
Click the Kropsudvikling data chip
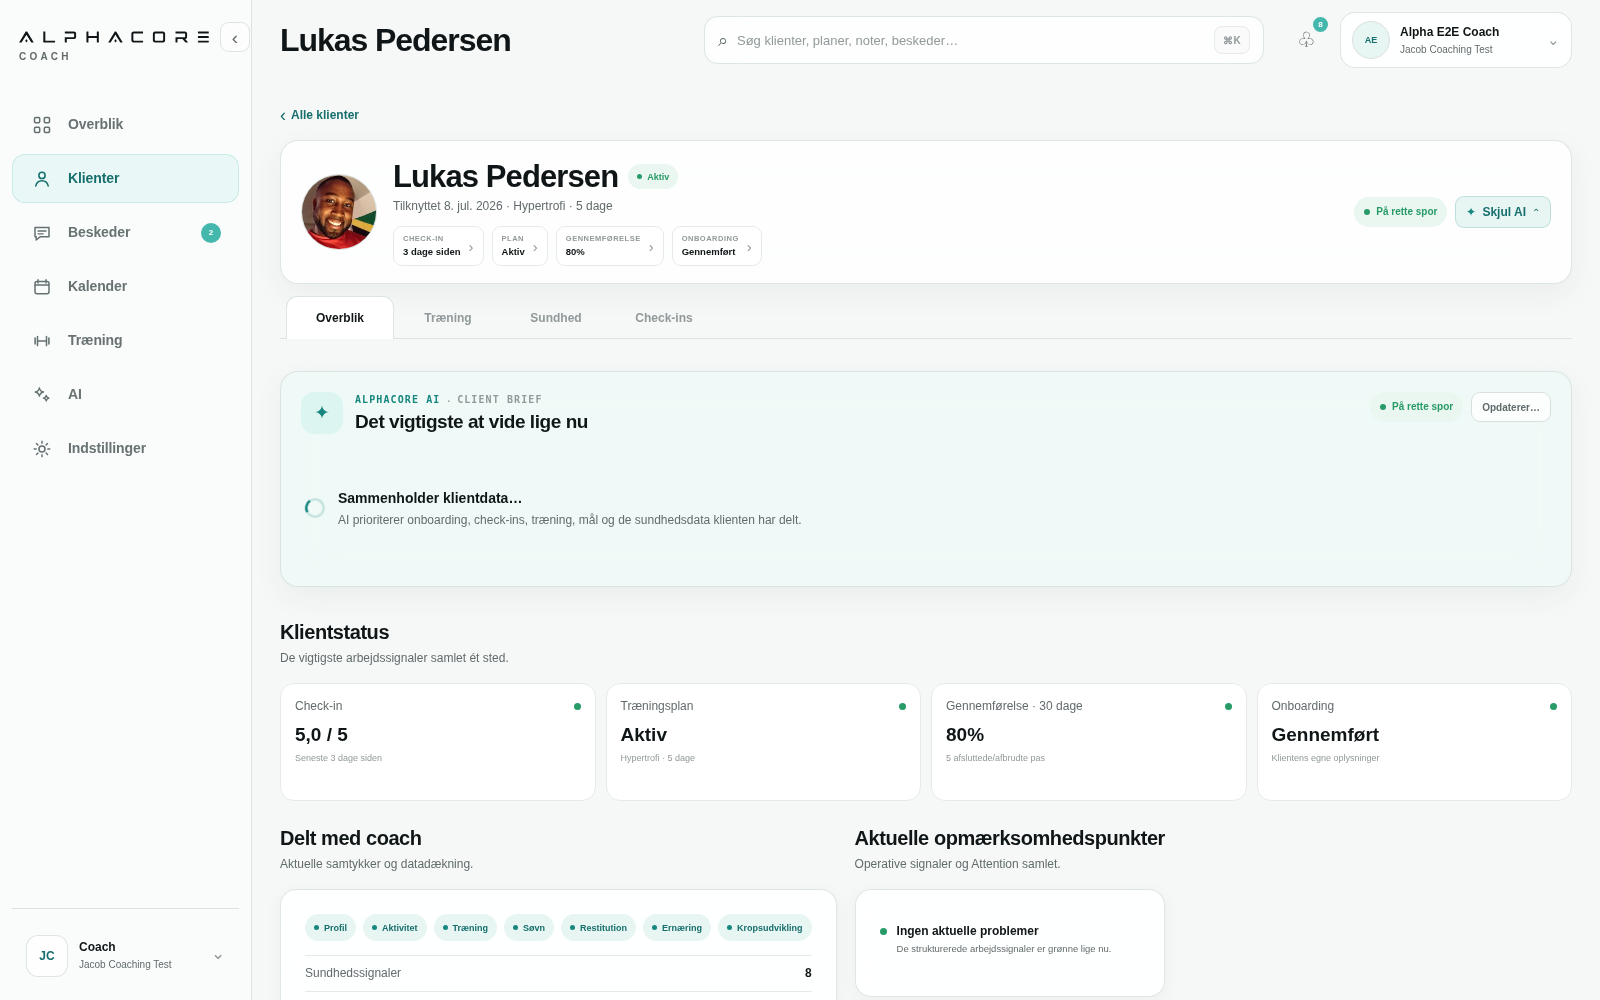tap(765, 928)
